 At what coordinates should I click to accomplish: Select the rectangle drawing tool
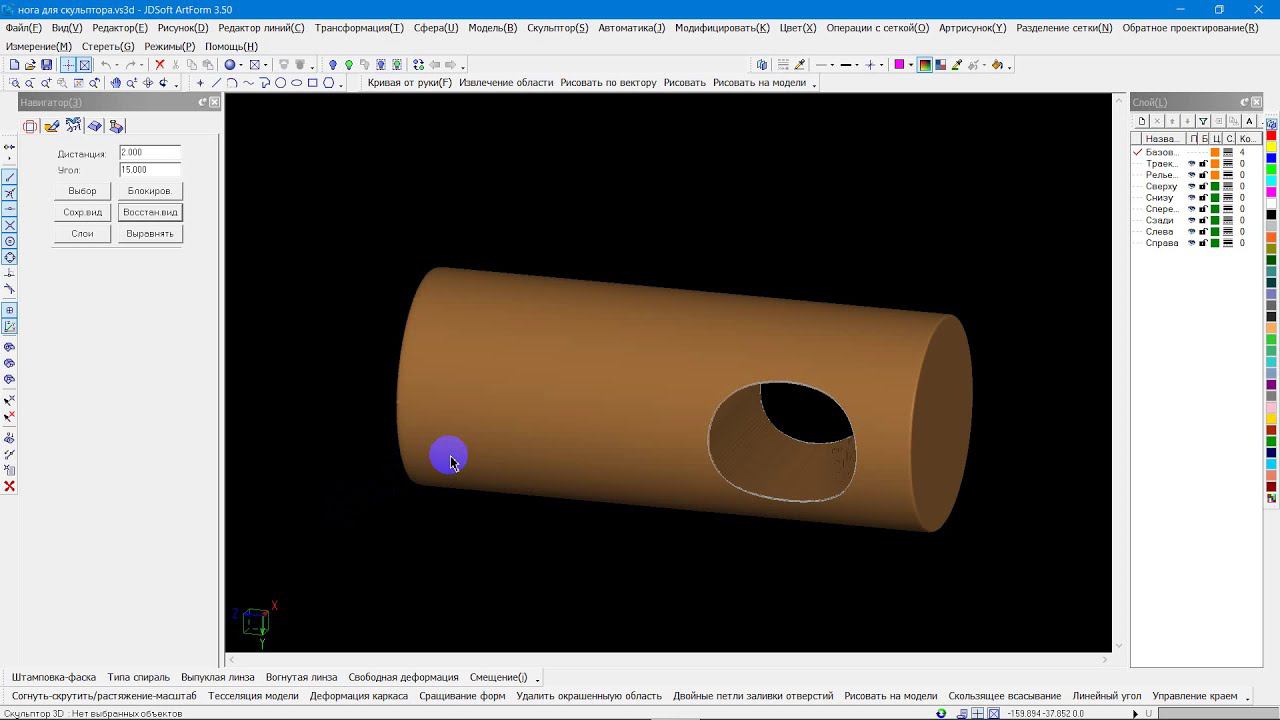coord(312,83)
